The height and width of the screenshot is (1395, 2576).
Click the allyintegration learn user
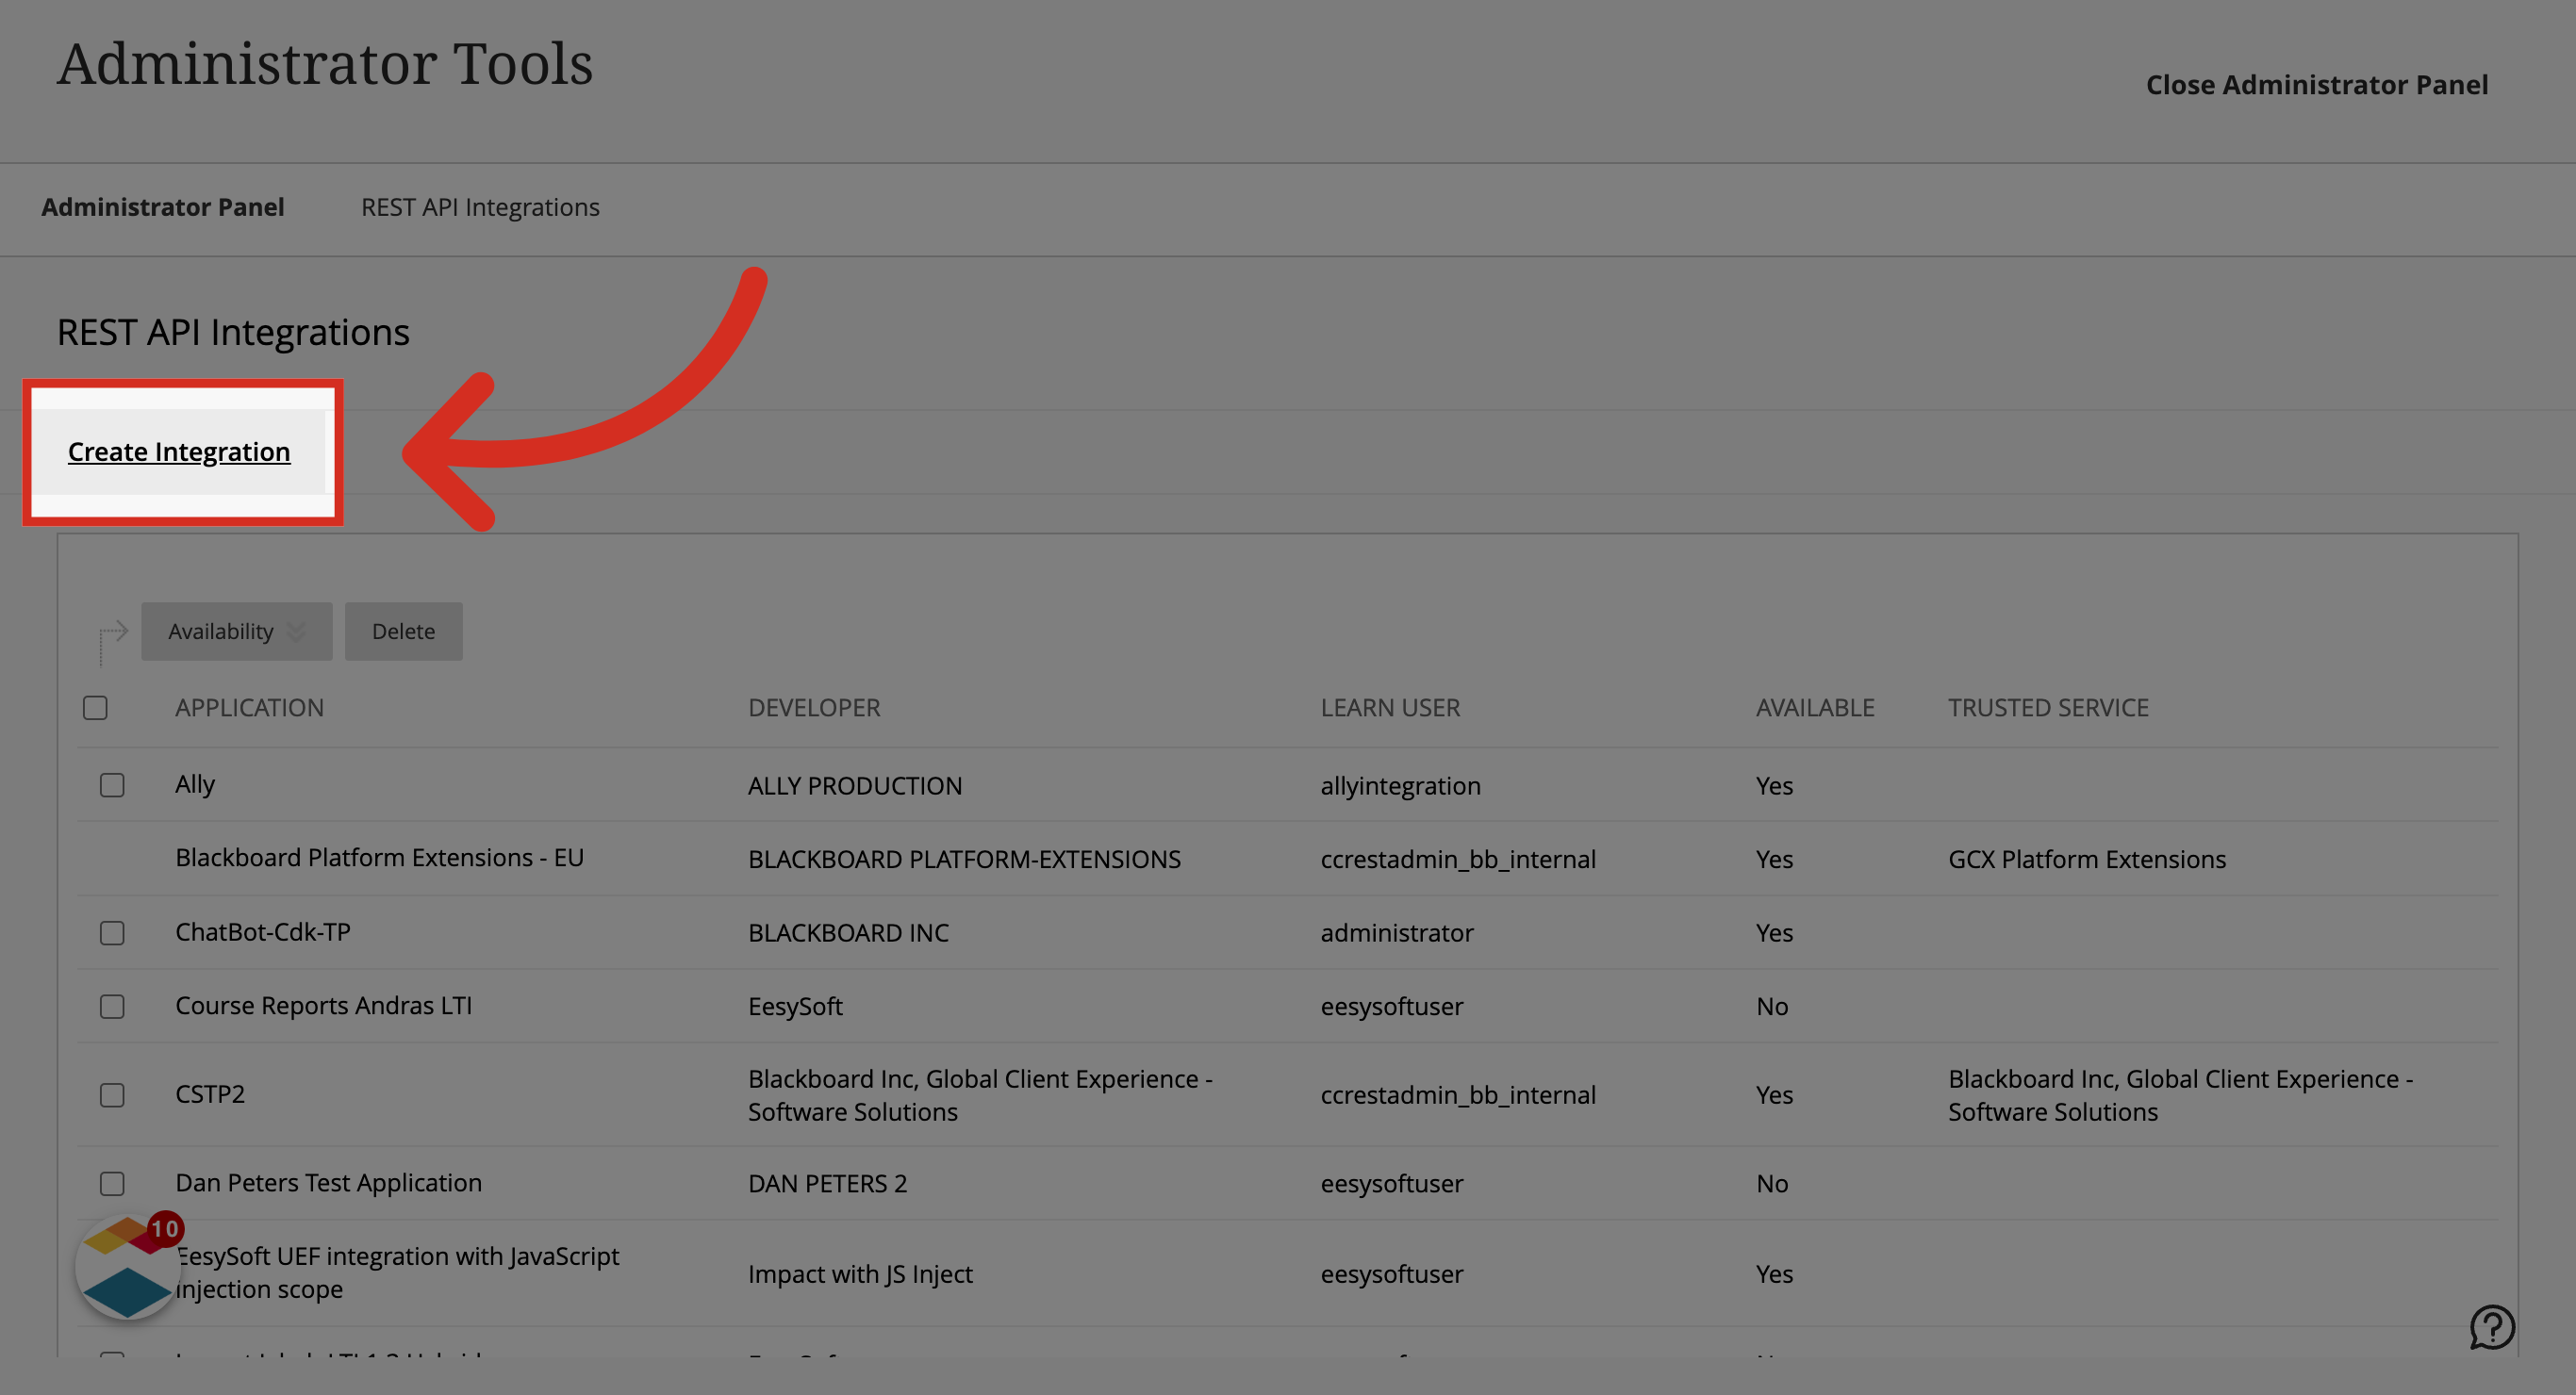click(1400, 786)
